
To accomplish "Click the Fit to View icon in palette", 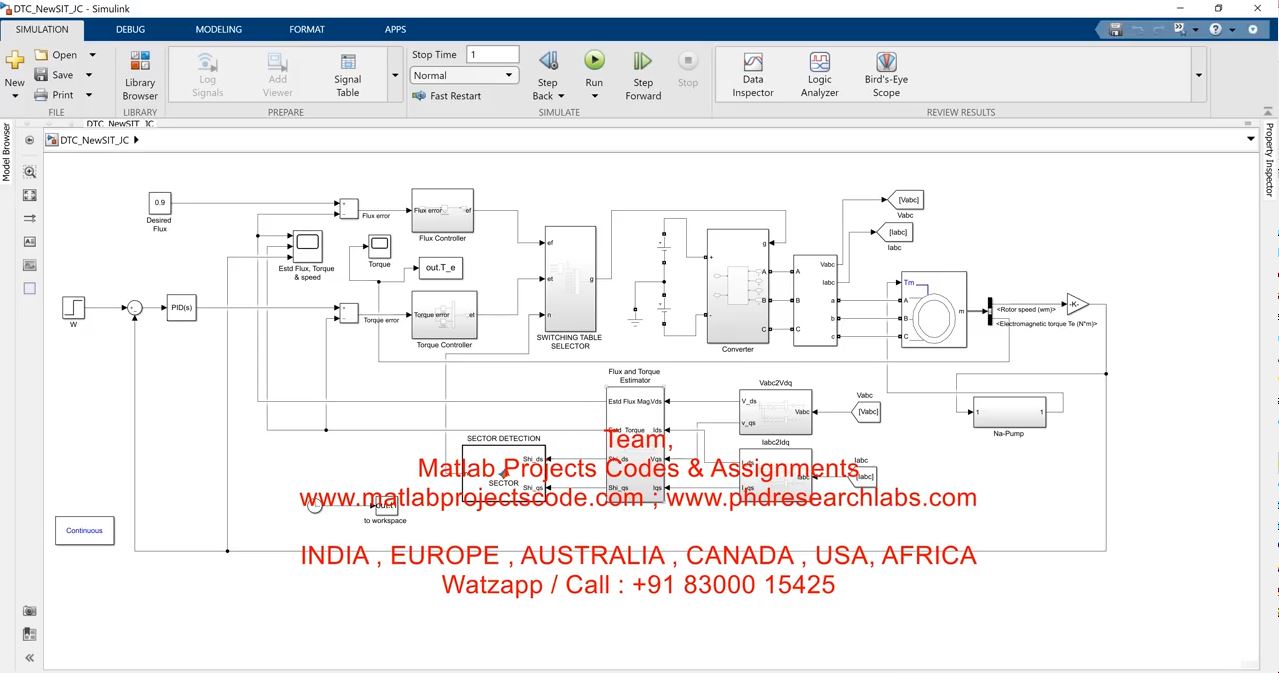I will 29,196.
